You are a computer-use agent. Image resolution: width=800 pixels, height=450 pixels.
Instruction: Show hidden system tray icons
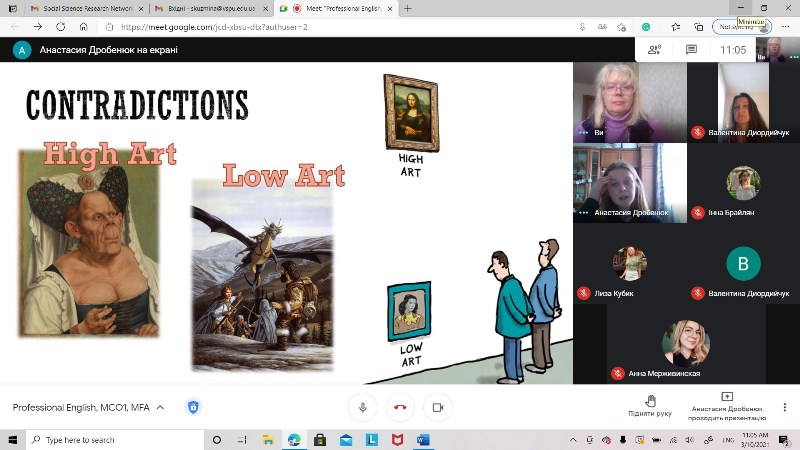tap(573, 440)
